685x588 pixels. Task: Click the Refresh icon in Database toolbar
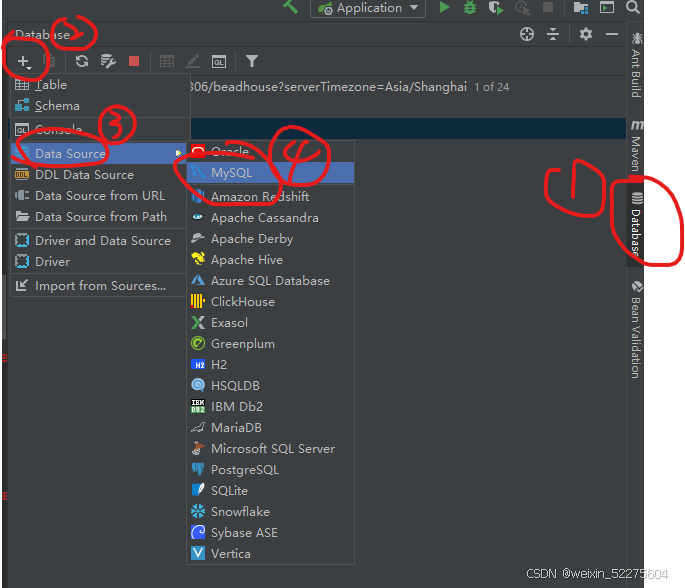coord(82,61)
